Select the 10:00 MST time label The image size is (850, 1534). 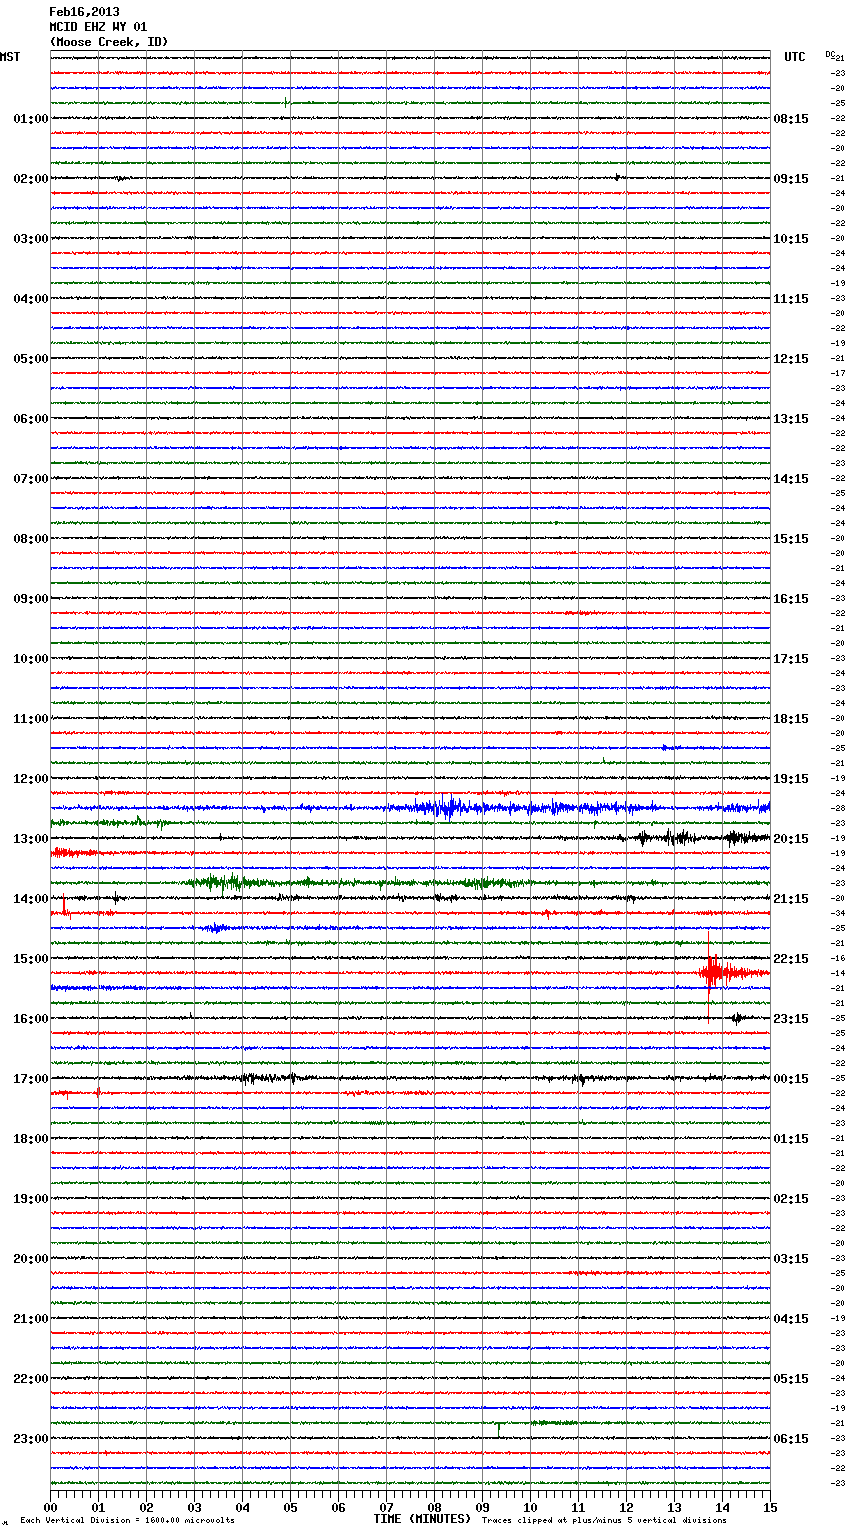point(31,659)
